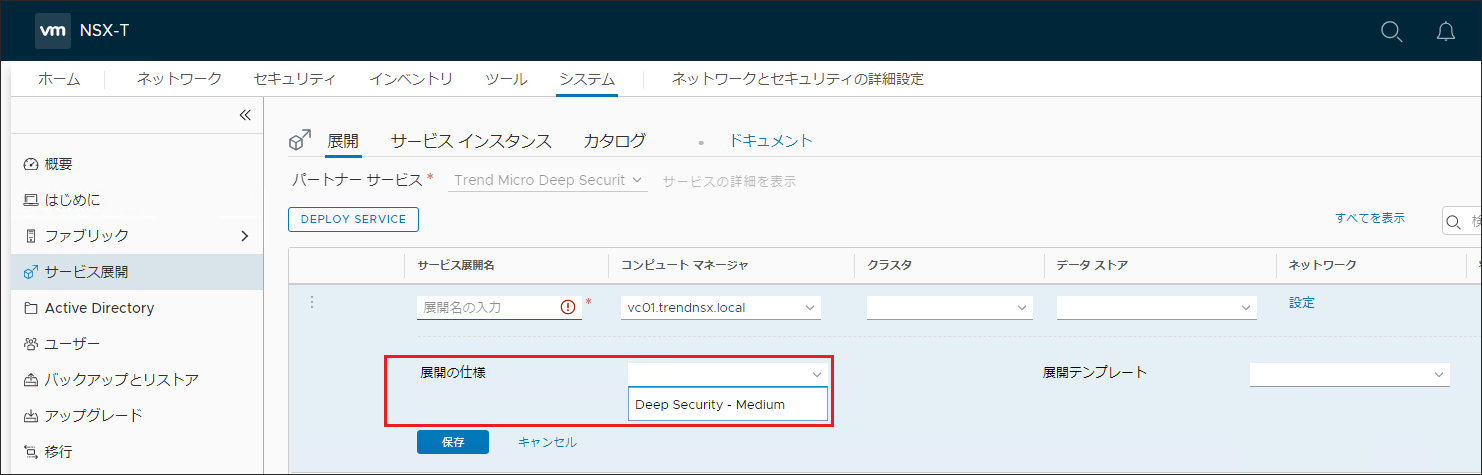Expand the ファブリック submenu arrow
1482x475 pixels.
[244, 236]
